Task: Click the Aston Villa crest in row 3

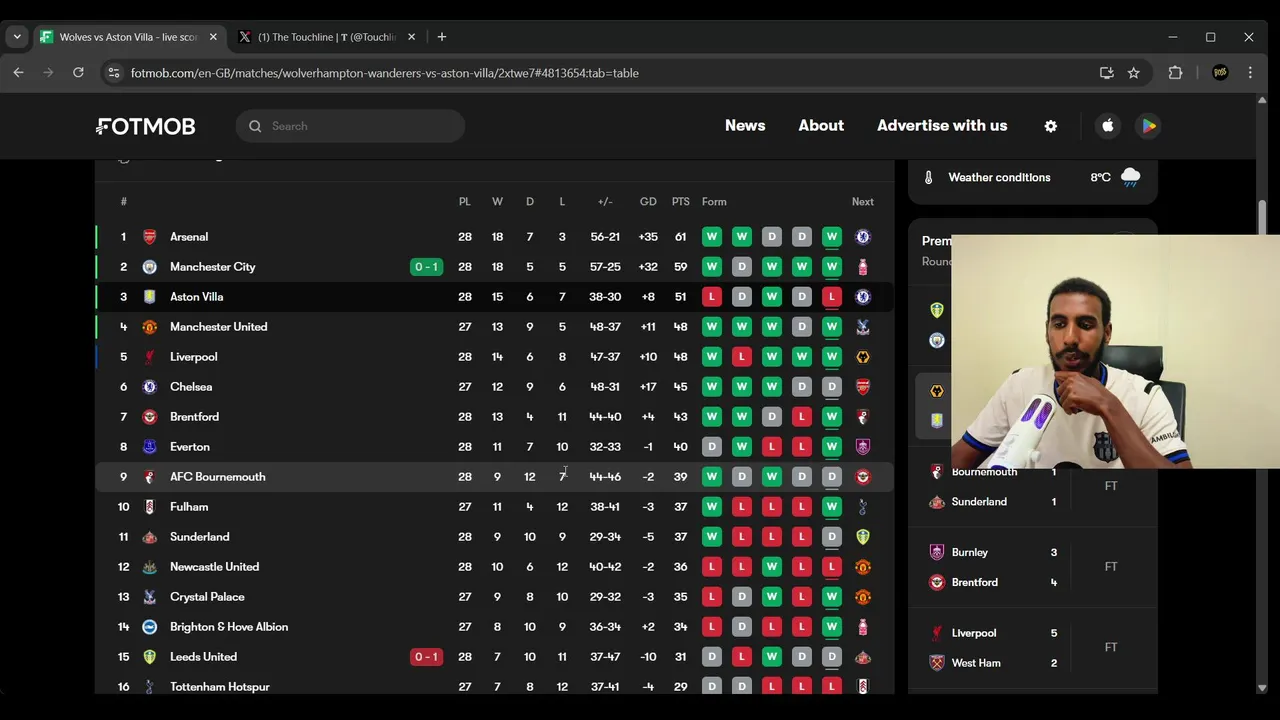Action: point(149,297)
